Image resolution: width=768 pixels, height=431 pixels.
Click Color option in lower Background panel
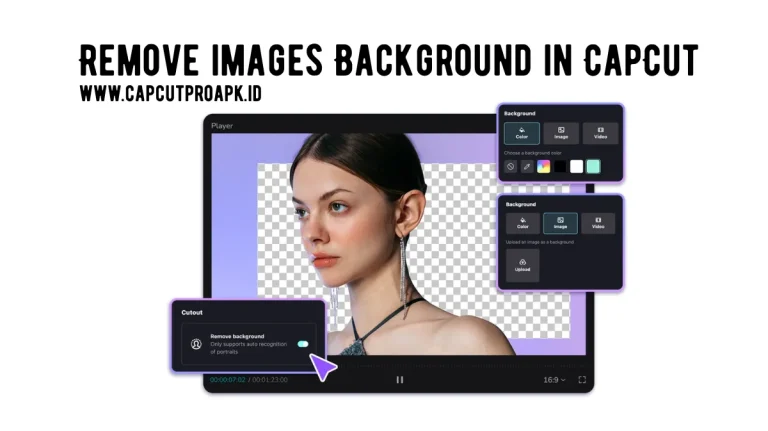point(522,223)
